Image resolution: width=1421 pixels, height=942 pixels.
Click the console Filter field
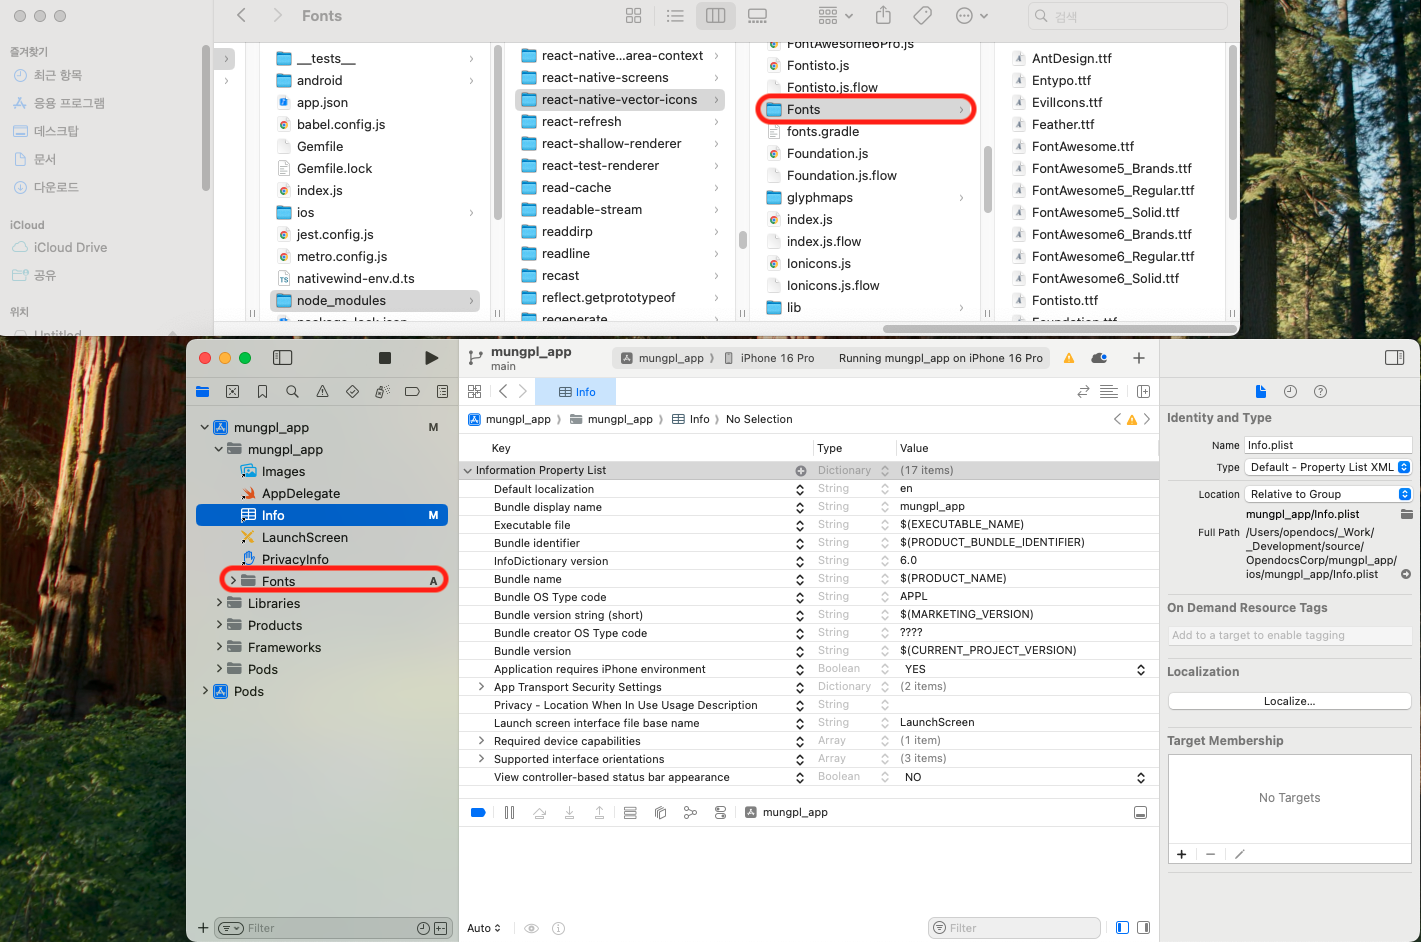pos(1014,928)
